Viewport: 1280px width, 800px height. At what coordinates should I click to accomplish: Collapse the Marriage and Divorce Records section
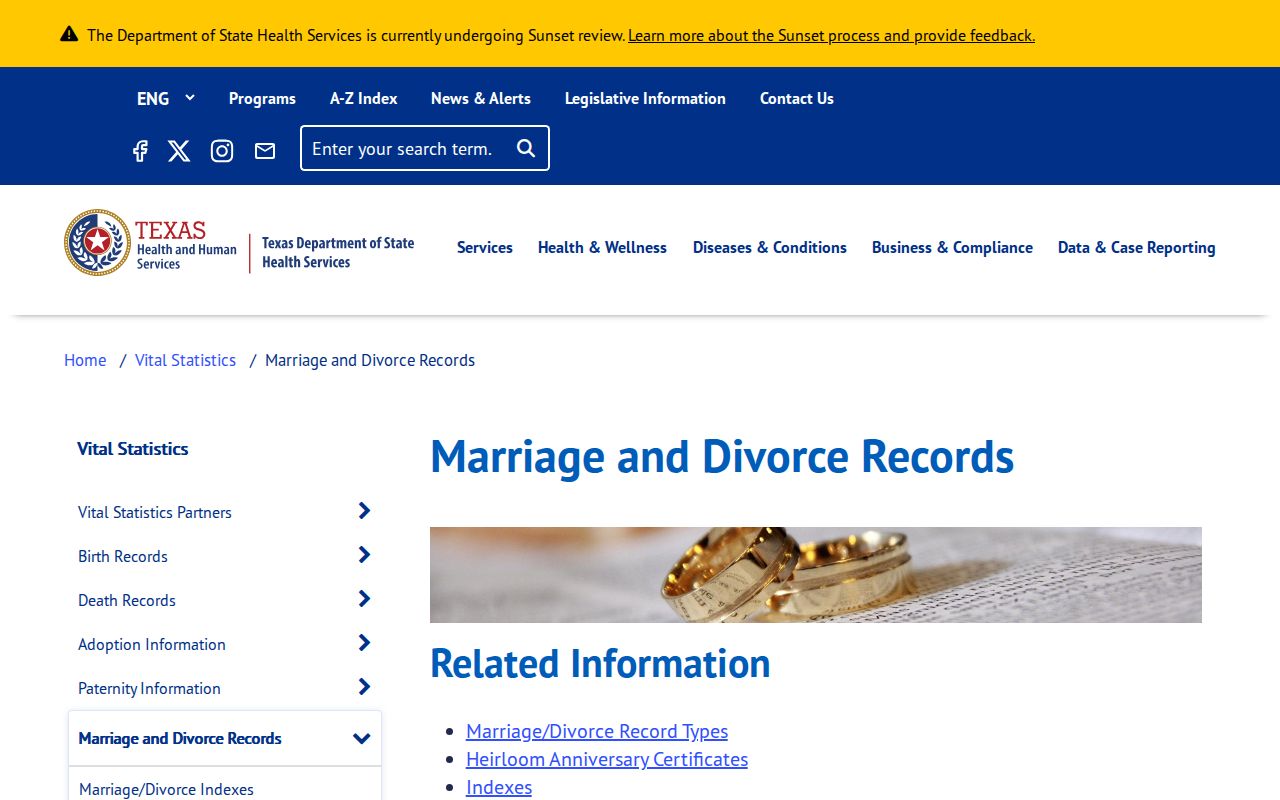362,738
